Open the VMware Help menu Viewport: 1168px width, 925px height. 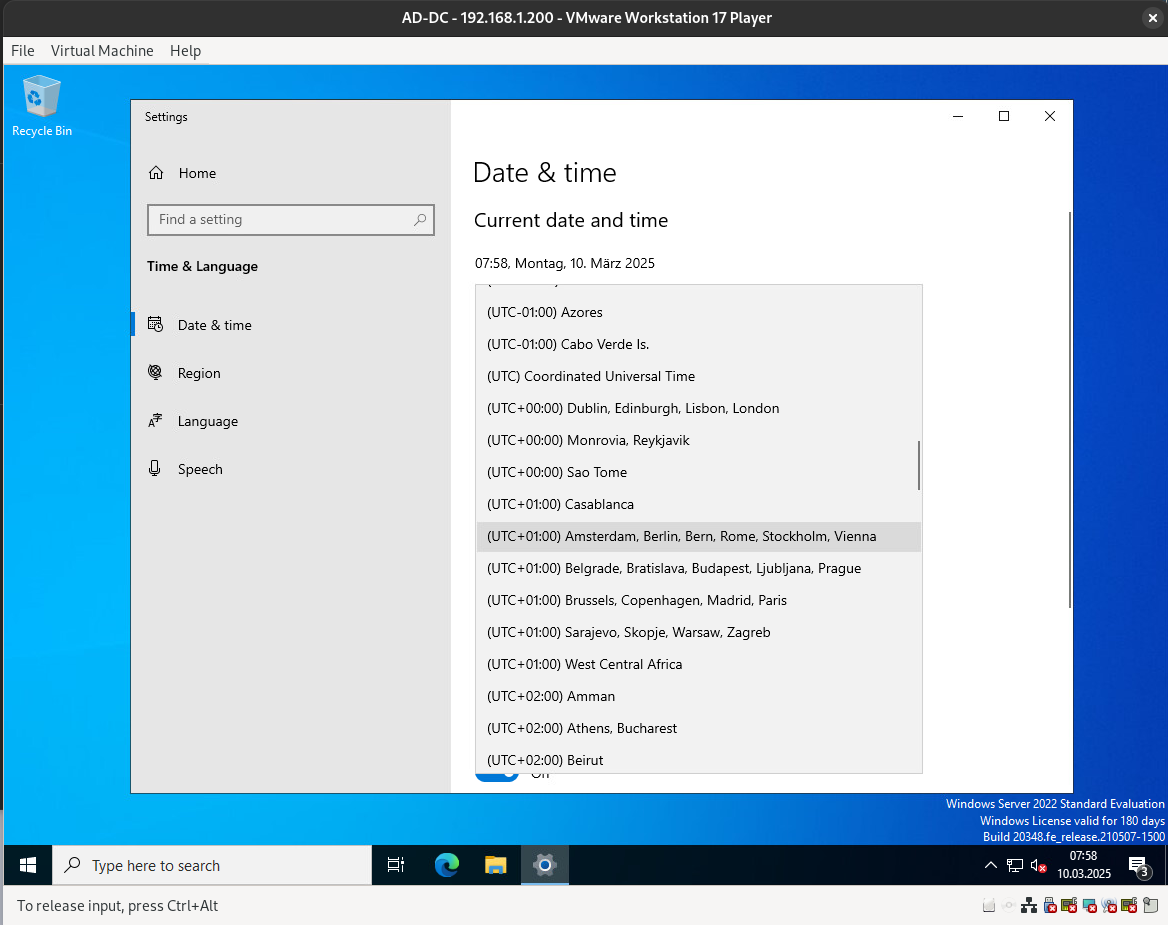click(x=185, y=50)
